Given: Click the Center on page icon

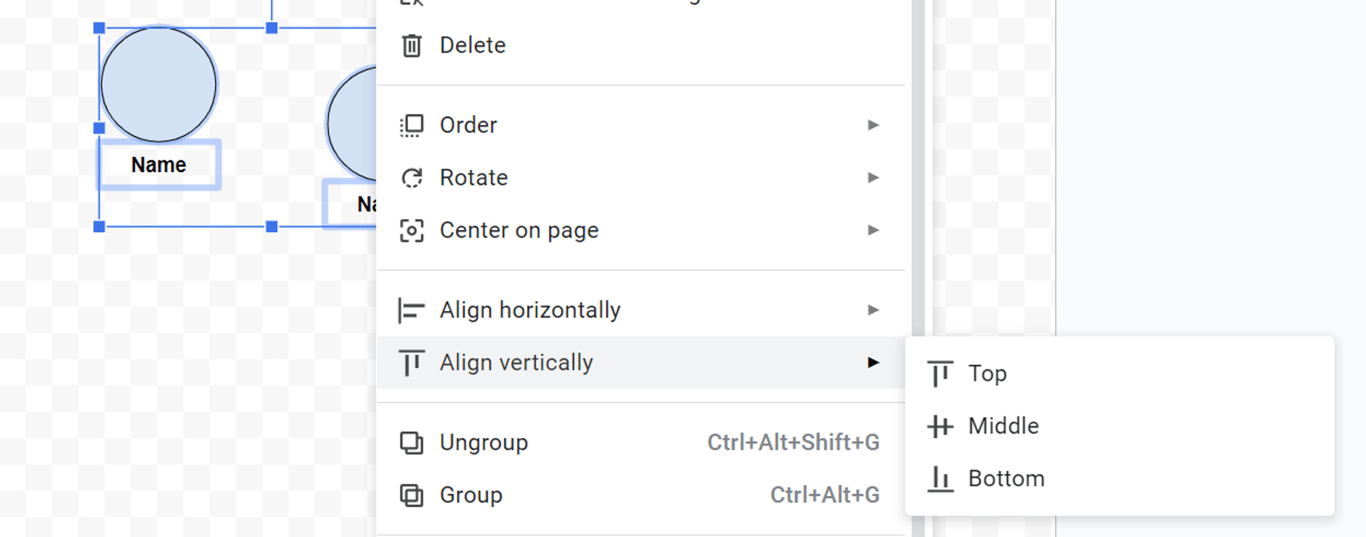Looking at the screenshot, I should pyautogui.click(x=411, y=230).
